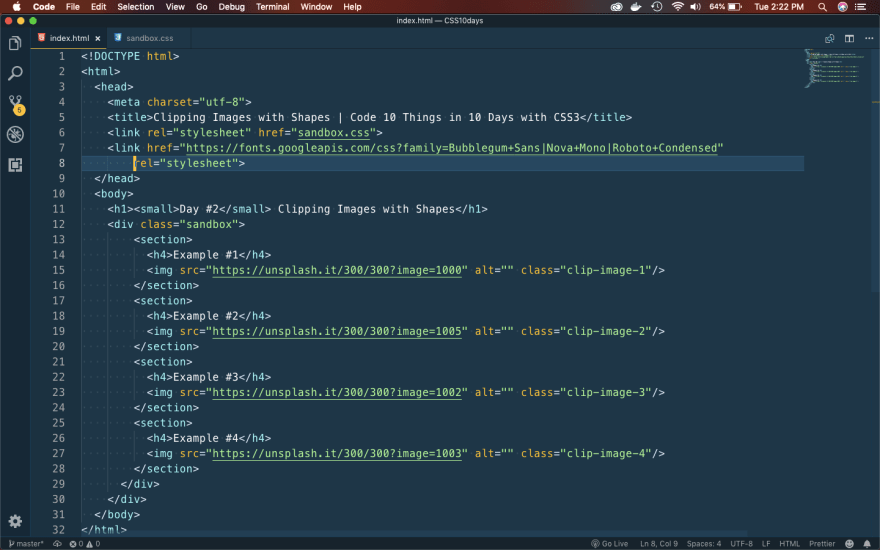Click the HTML5 icon on index.html tab
The height and width of the screenshot is (550, 880).
coord(41,38)
